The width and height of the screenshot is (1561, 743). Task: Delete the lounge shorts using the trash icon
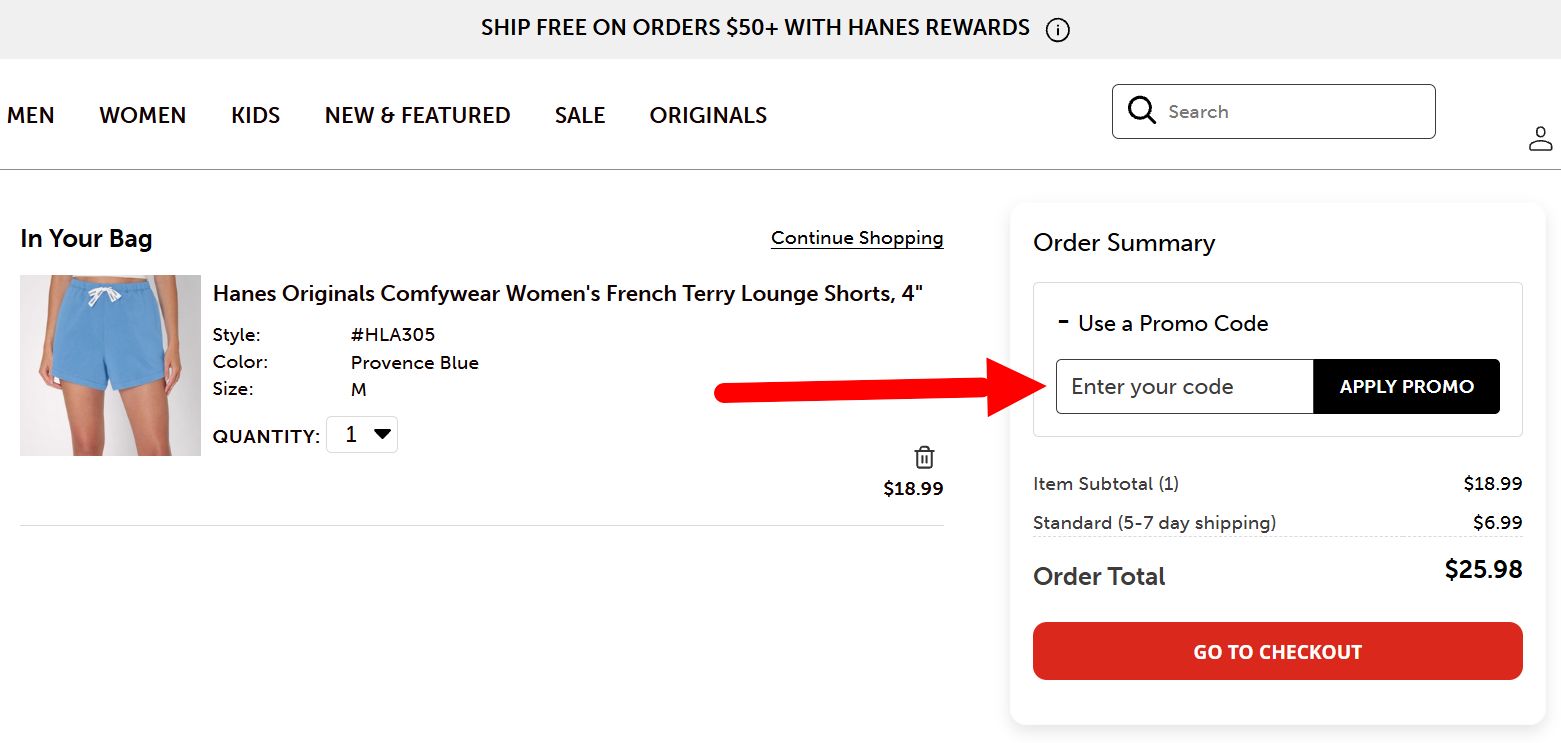pos(924,456)
